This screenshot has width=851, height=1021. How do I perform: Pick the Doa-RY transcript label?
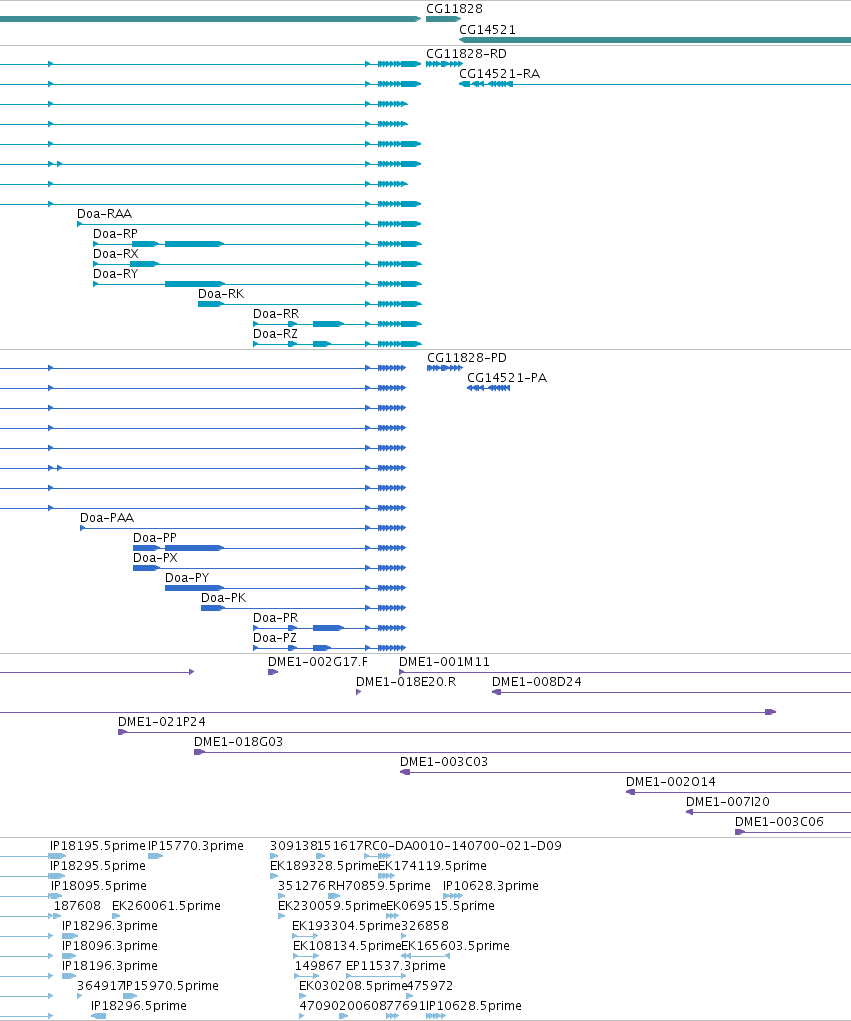[116, 273]
